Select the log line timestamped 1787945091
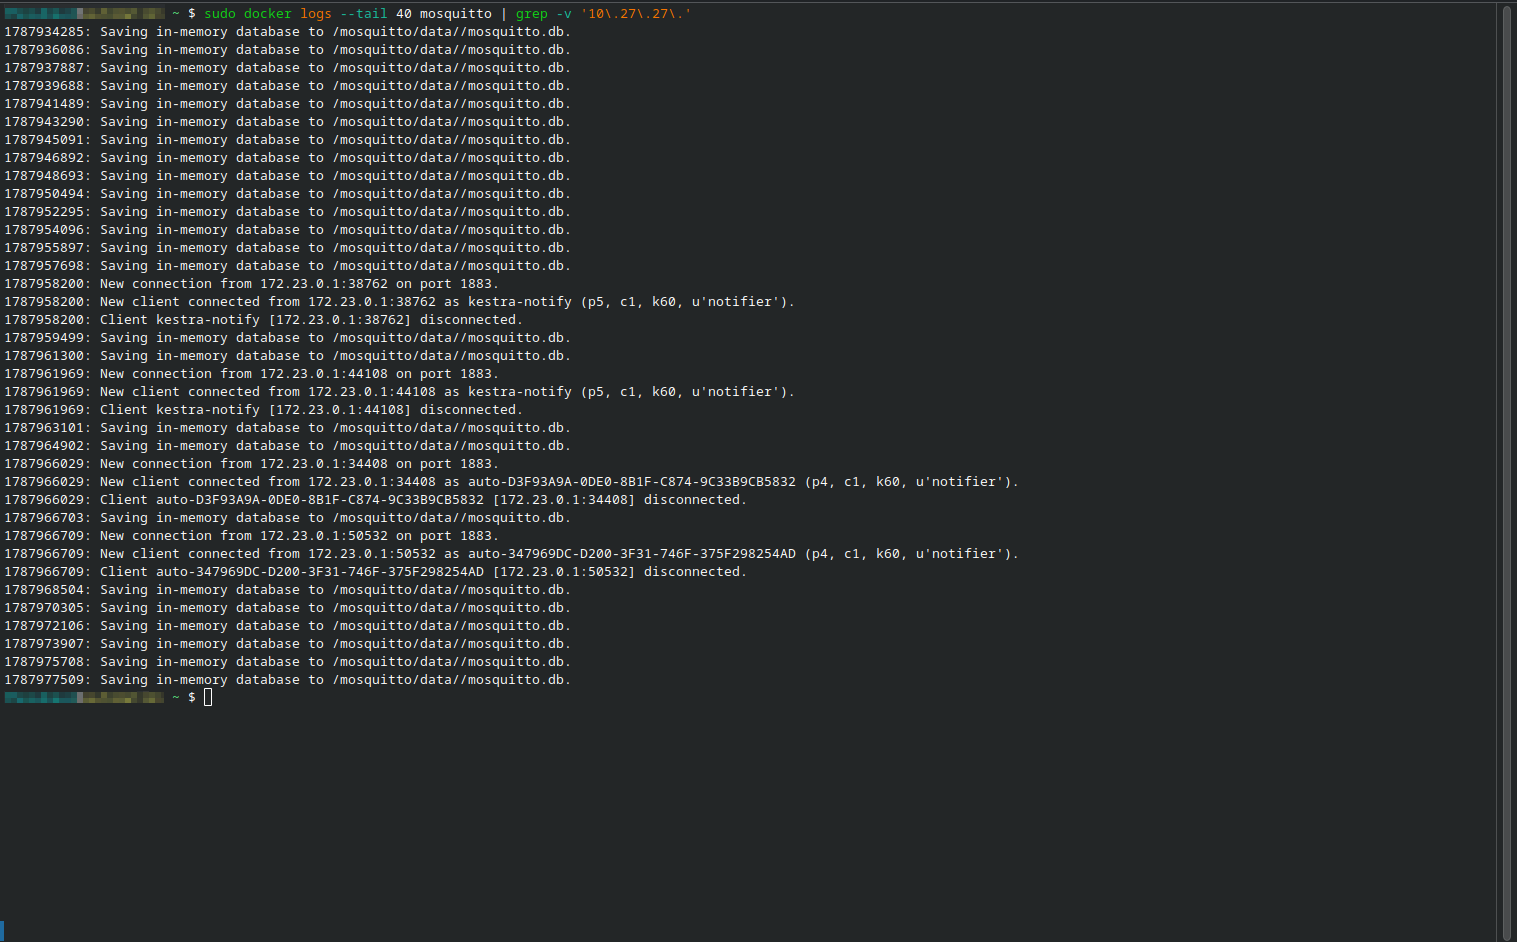This screenshot has height=942, width=1517. pos(288,140)
